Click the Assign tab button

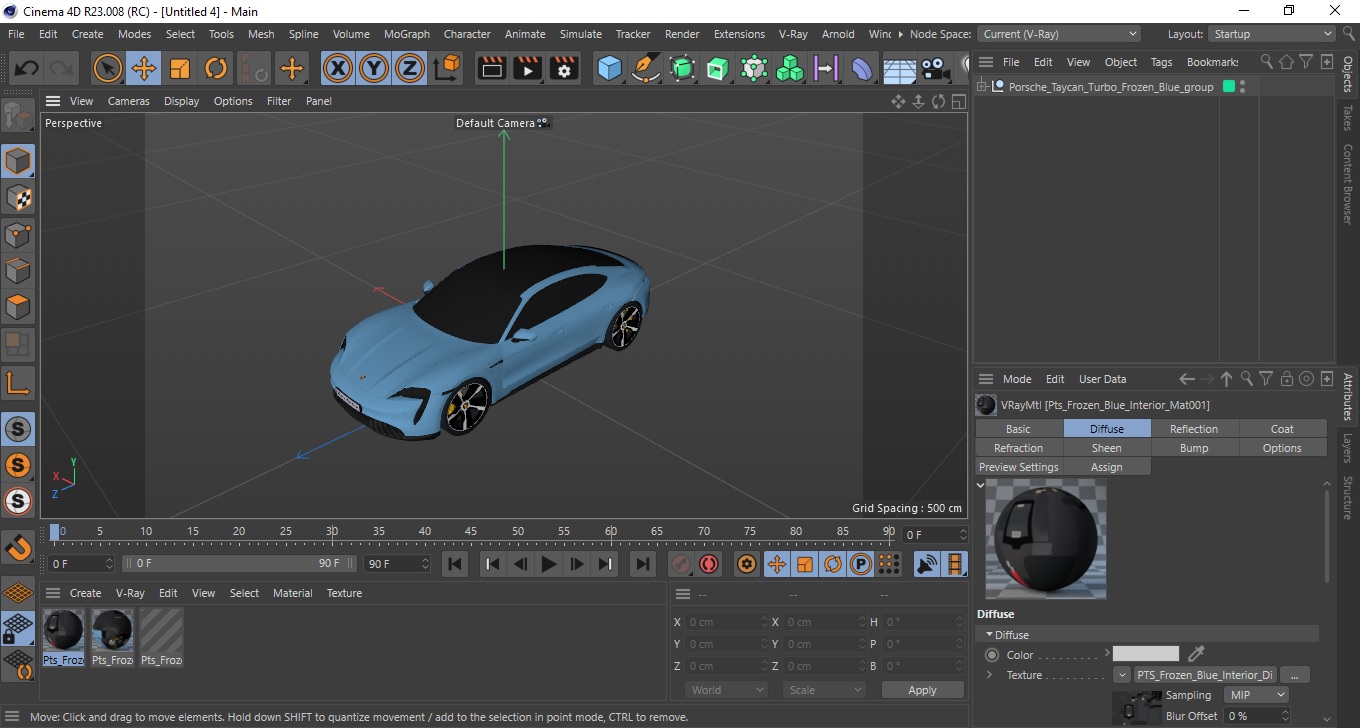(1106, 467)
